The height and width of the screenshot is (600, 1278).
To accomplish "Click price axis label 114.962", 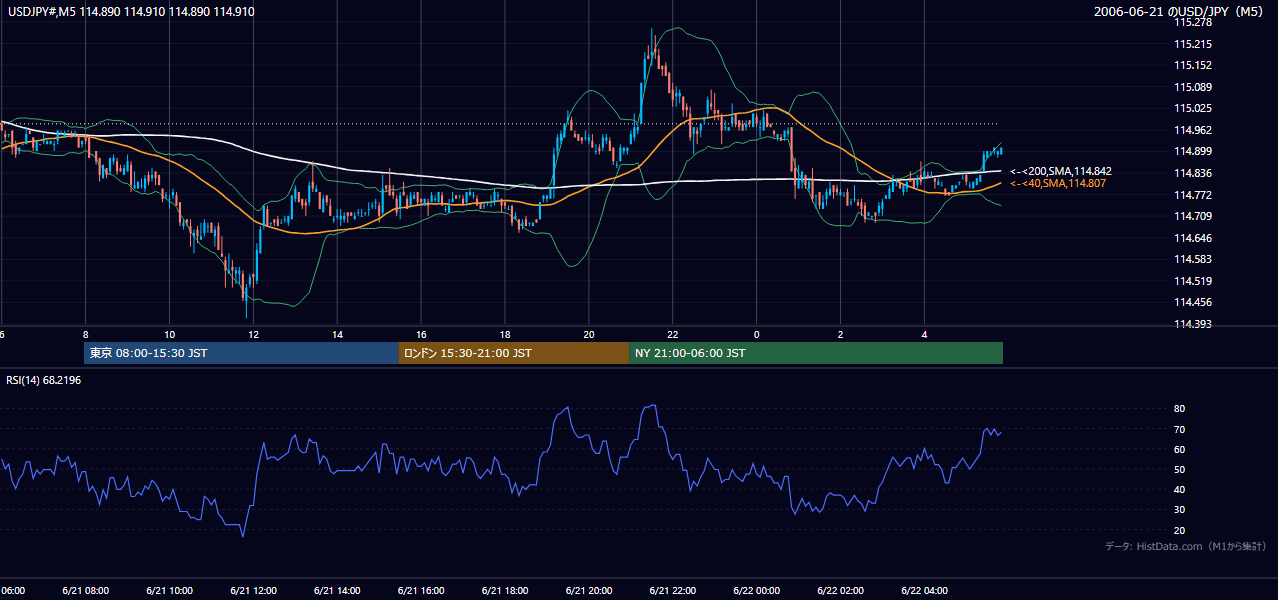I will click(x=1193, y=130).
